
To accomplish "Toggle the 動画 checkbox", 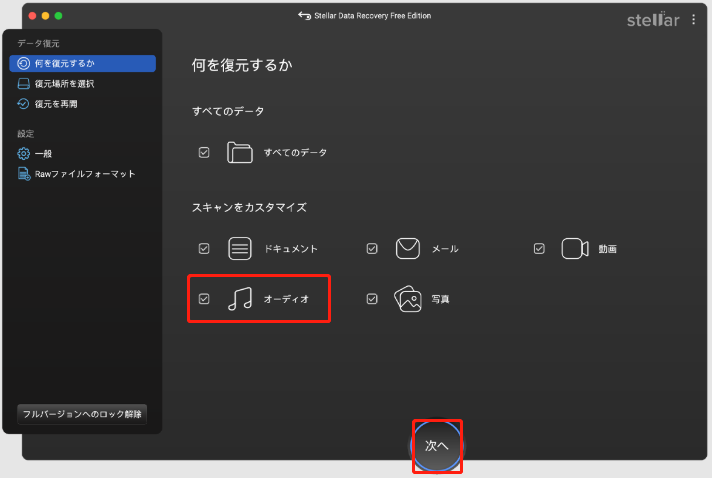I will 539,249.
